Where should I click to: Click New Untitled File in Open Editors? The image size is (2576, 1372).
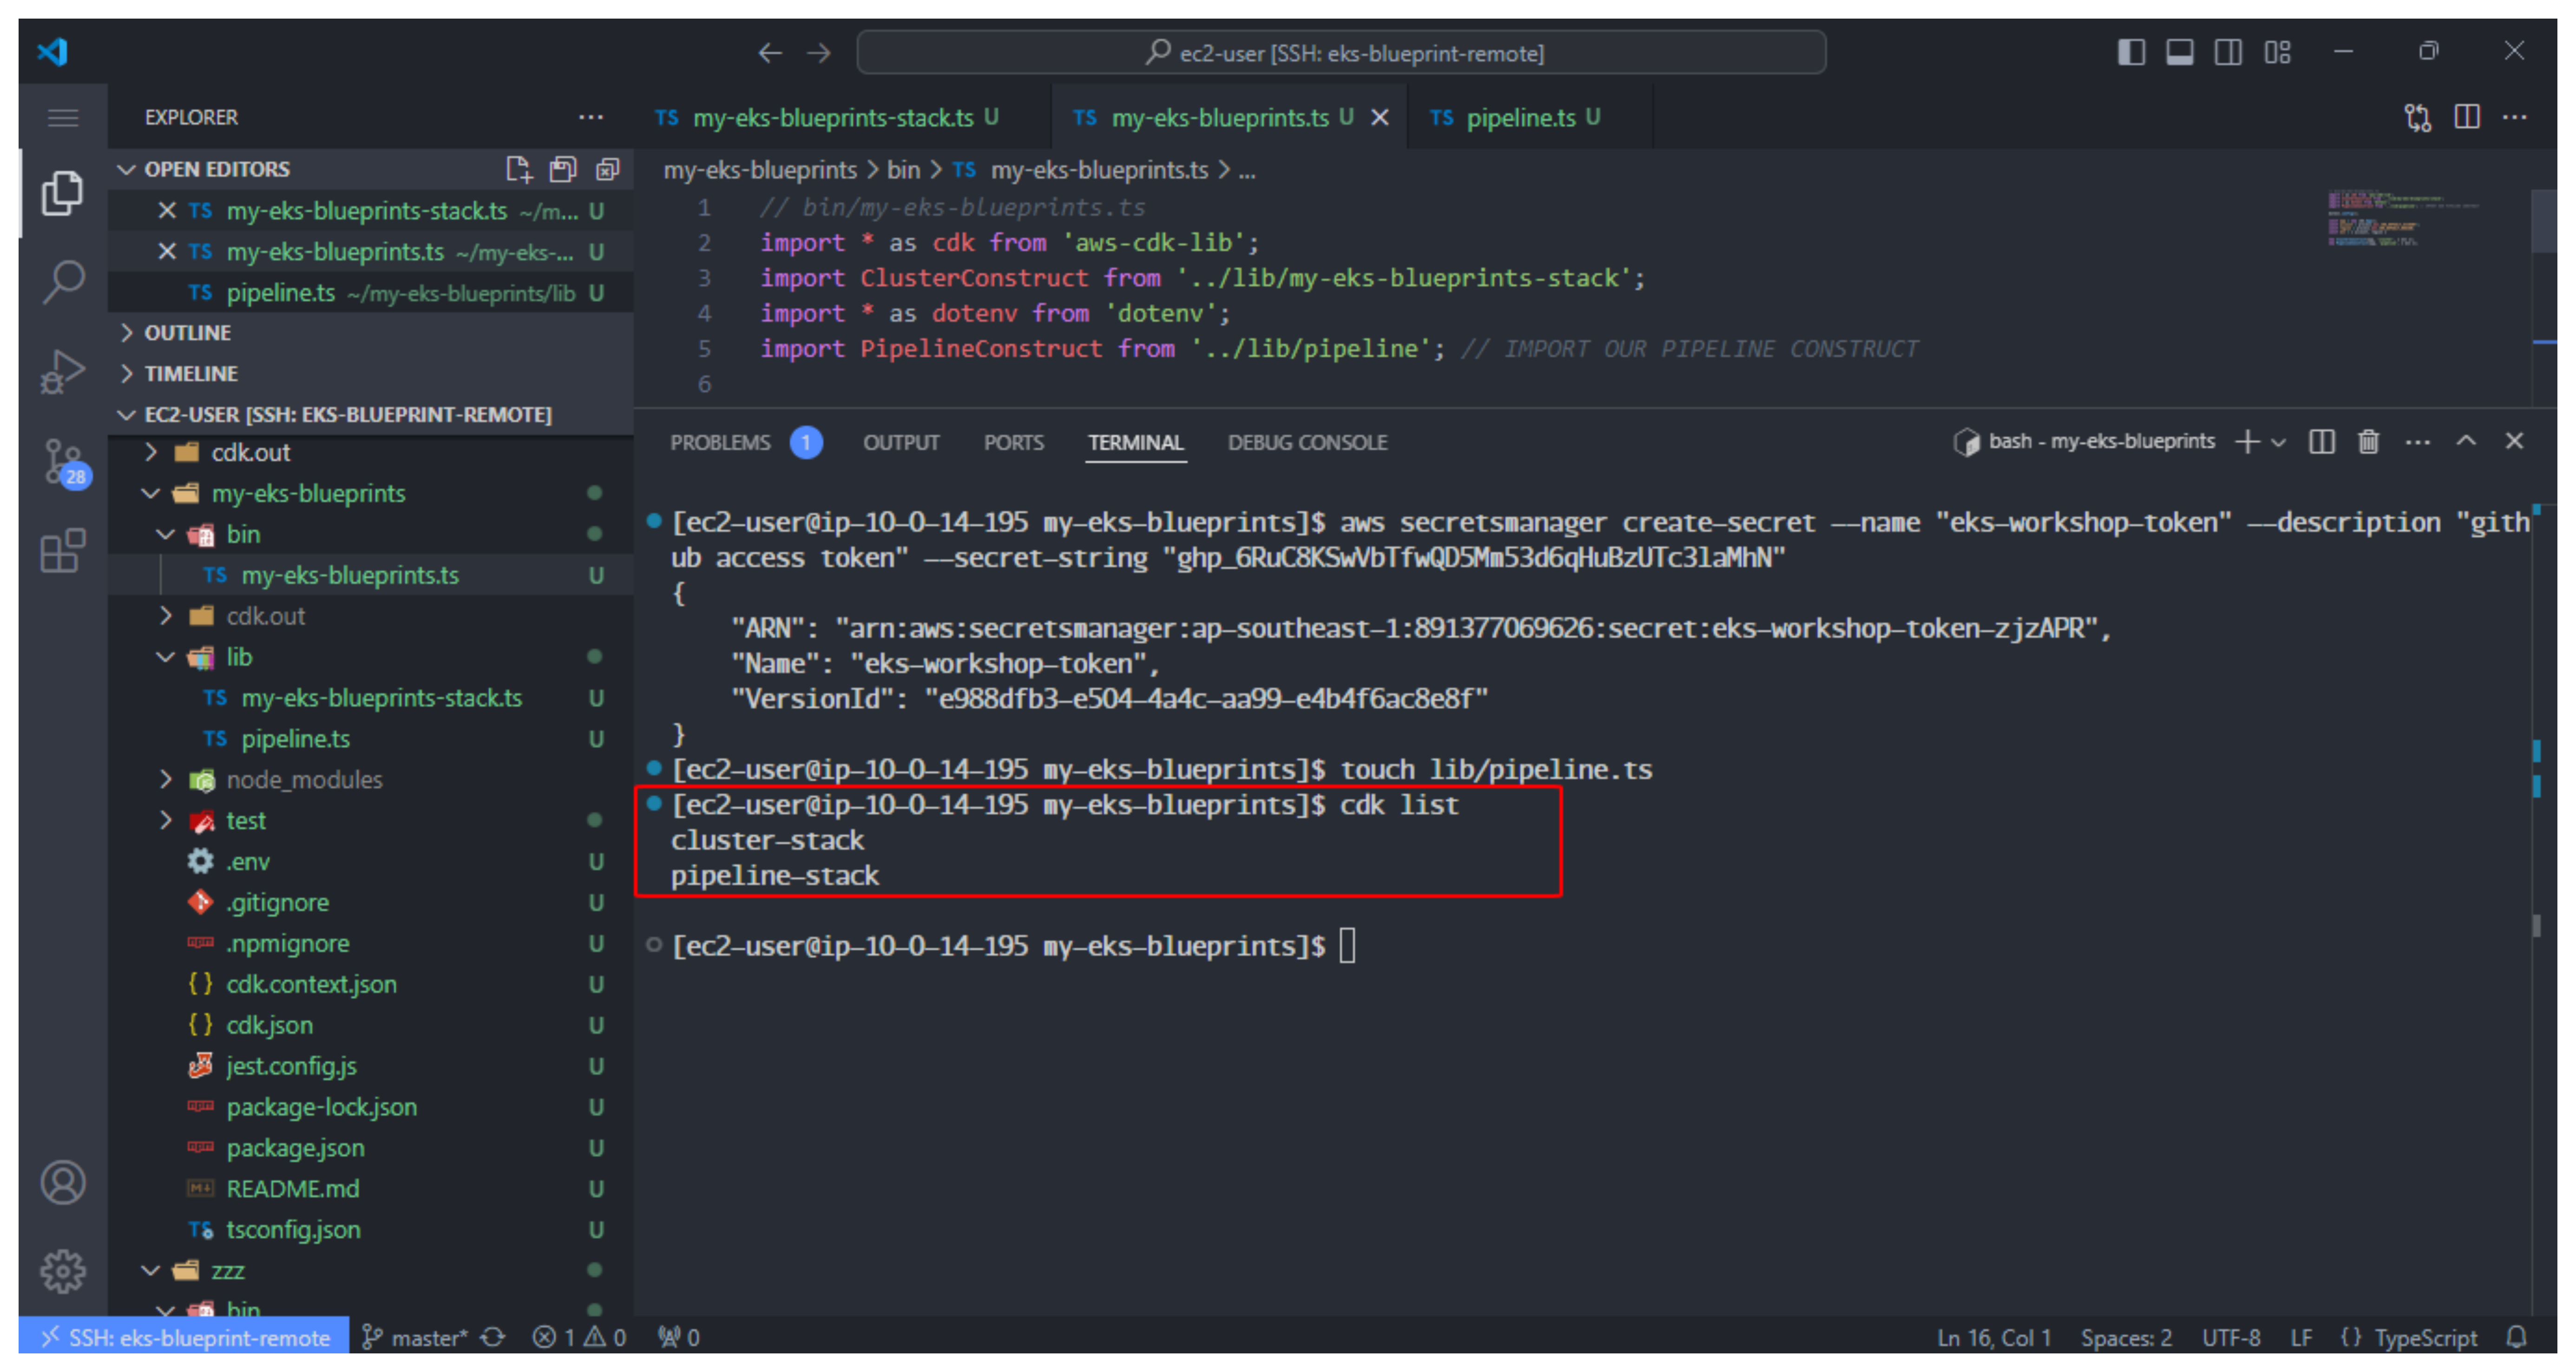point(519,169)
